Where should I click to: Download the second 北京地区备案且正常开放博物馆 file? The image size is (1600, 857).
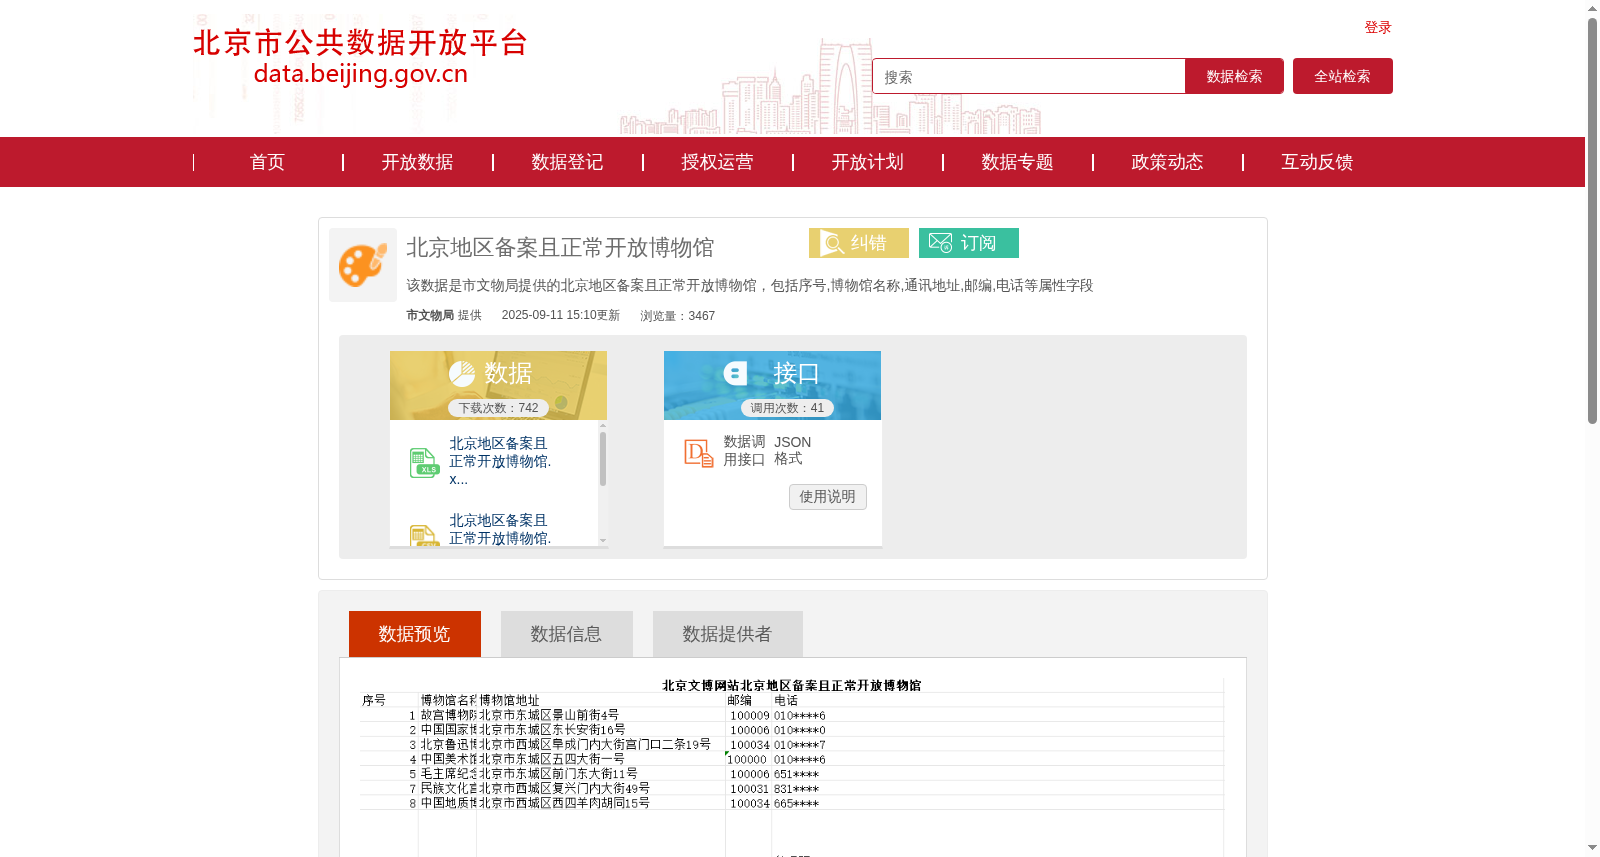(500, 529)
